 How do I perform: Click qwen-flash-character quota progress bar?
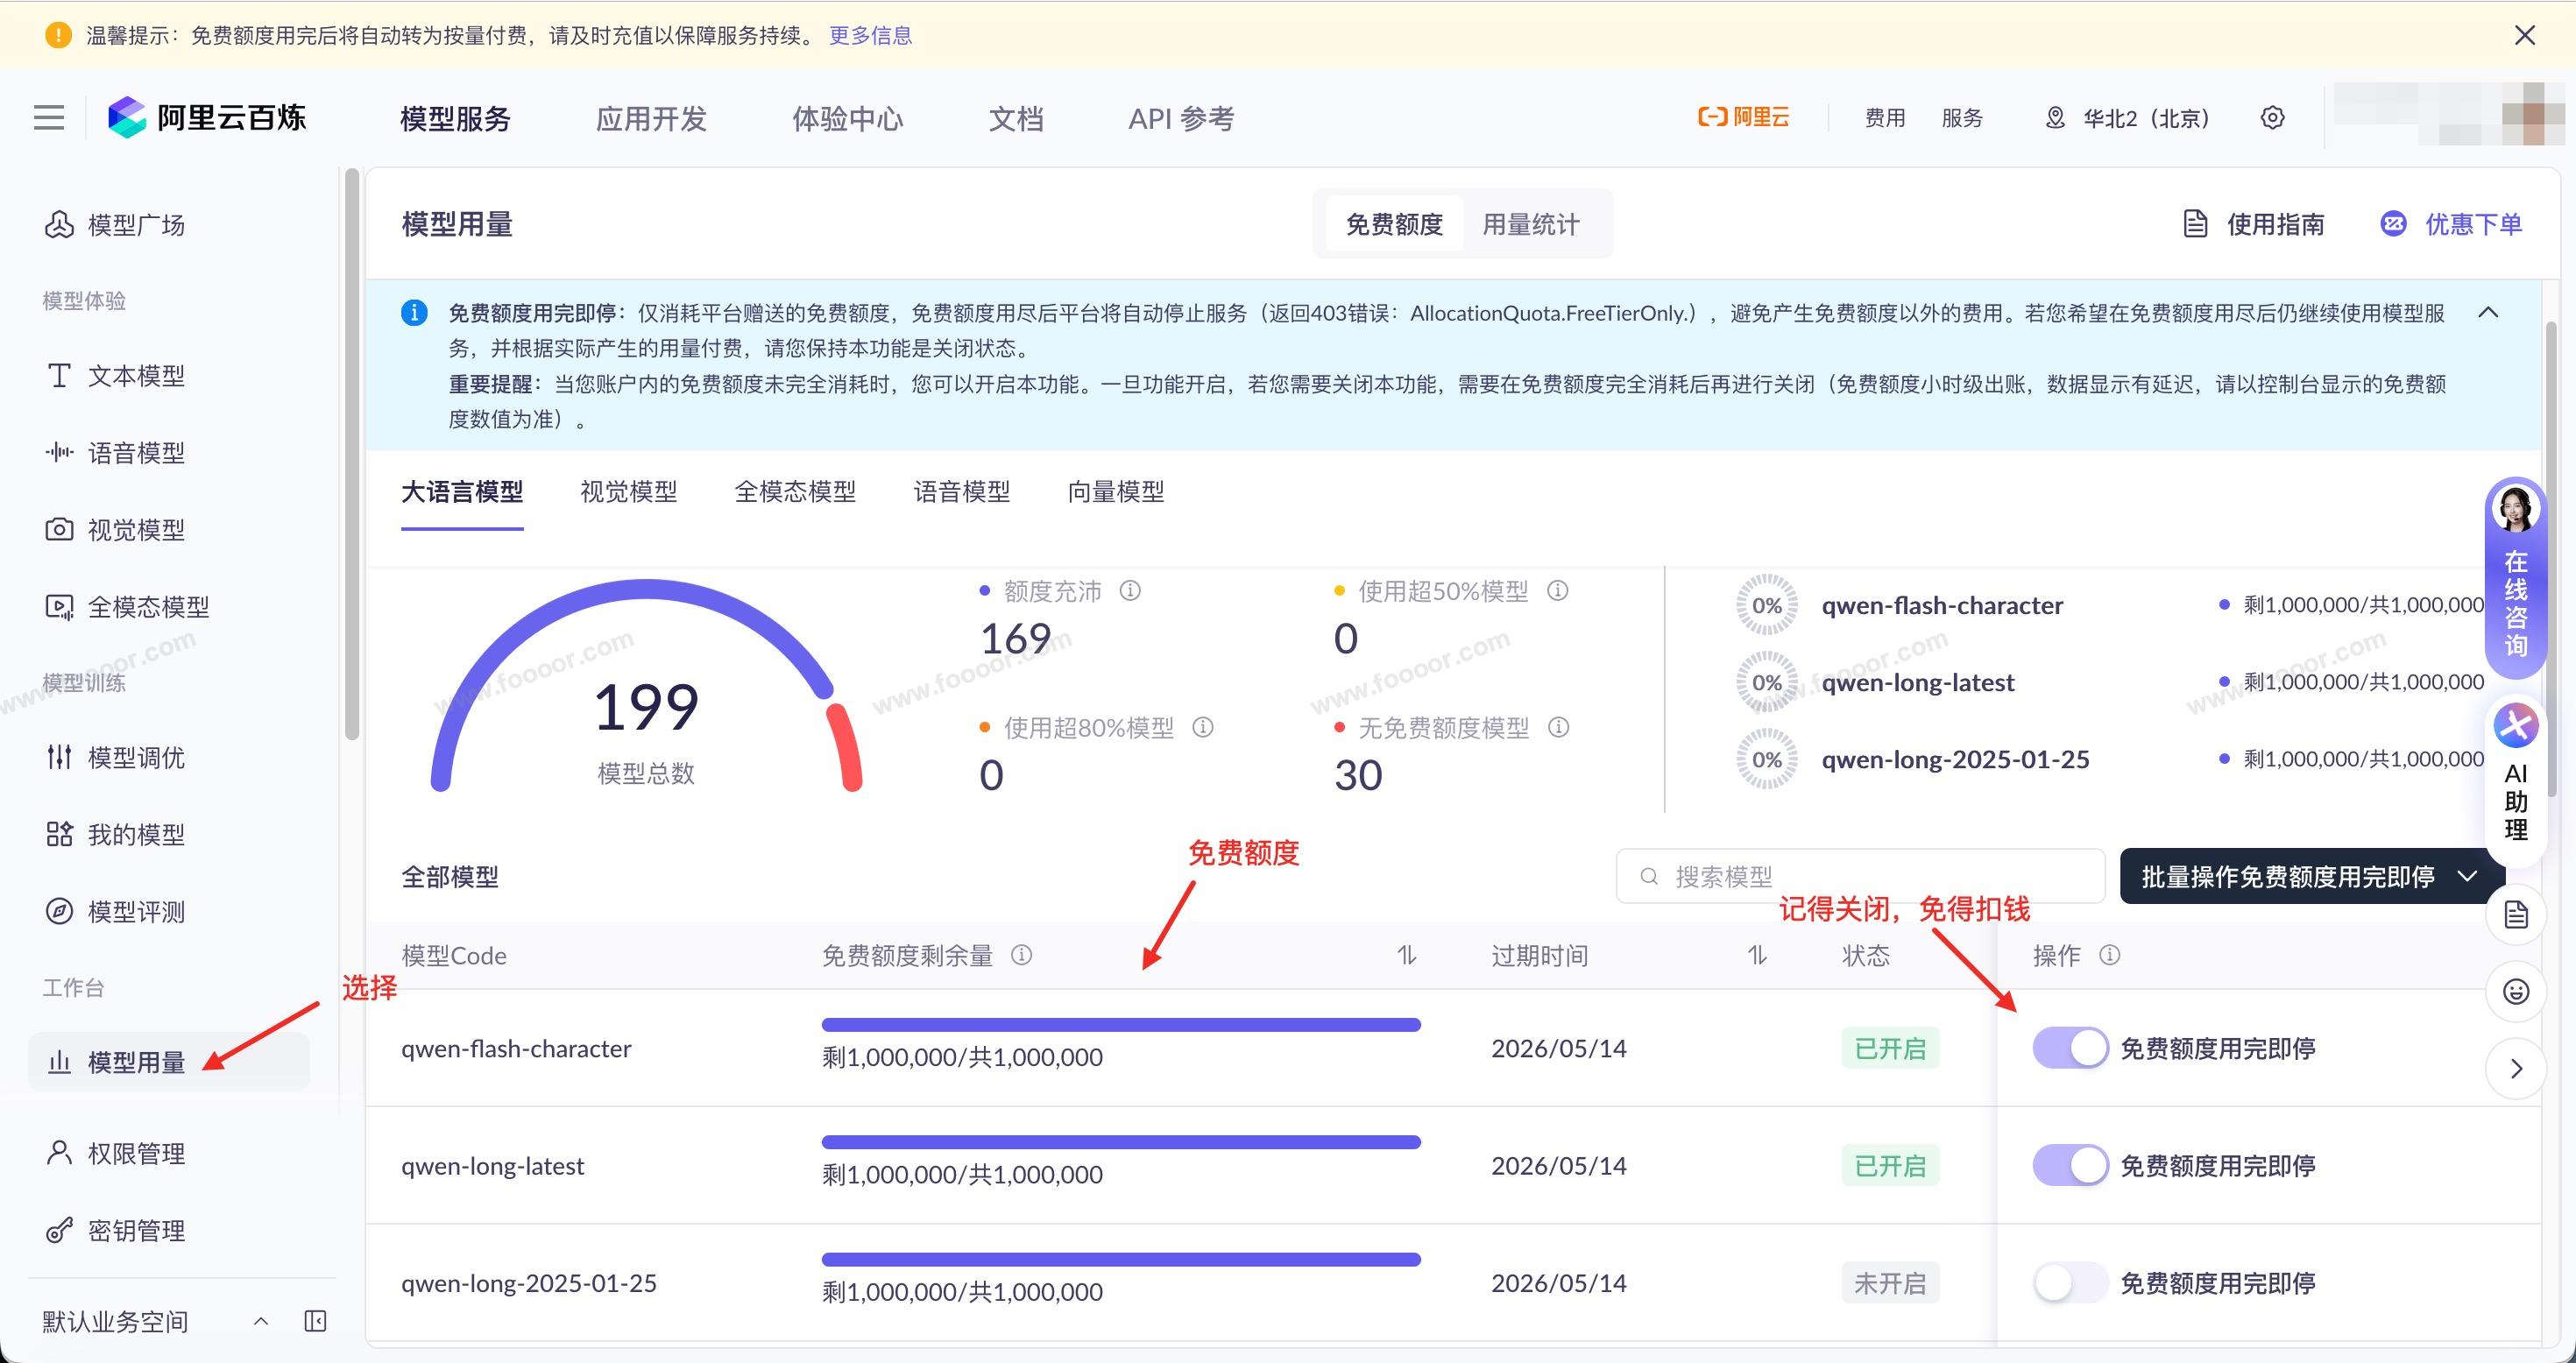(x=1120, y=1025)
